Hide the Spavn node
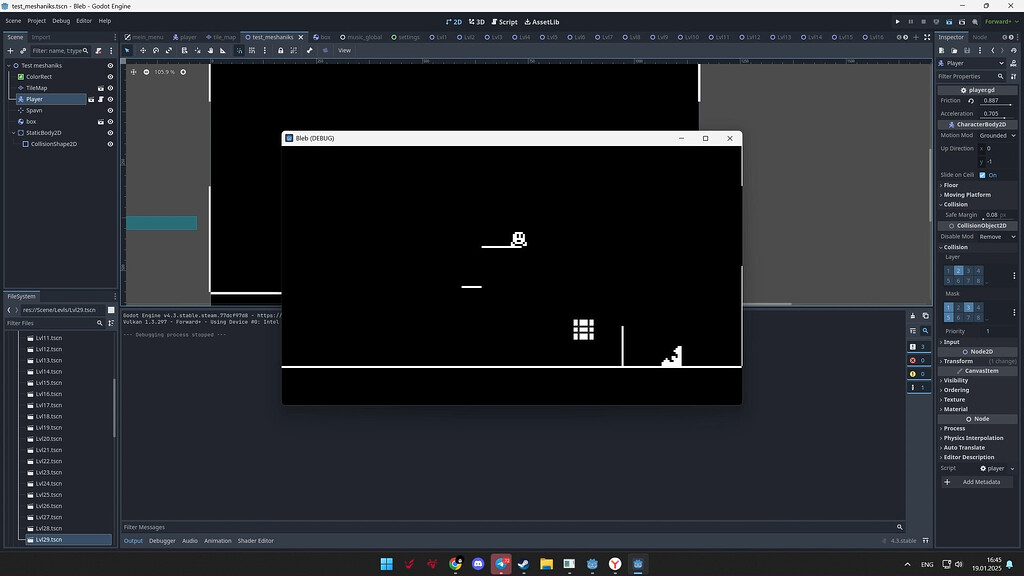This screenshot has height=576, width=1024. pos(110,110)
